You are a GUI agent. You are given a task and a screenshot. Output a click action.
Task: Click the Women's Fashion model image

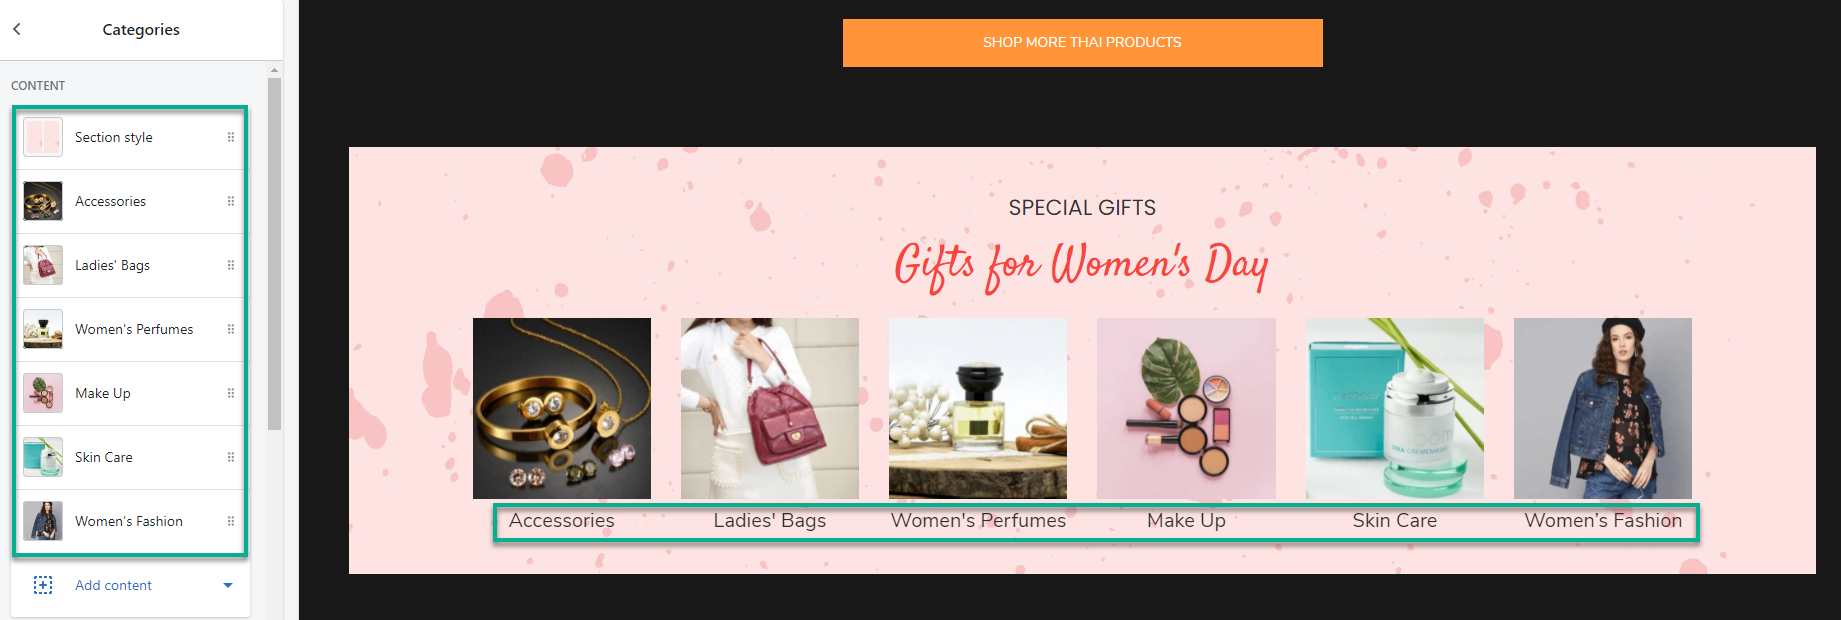point(1603,408)
